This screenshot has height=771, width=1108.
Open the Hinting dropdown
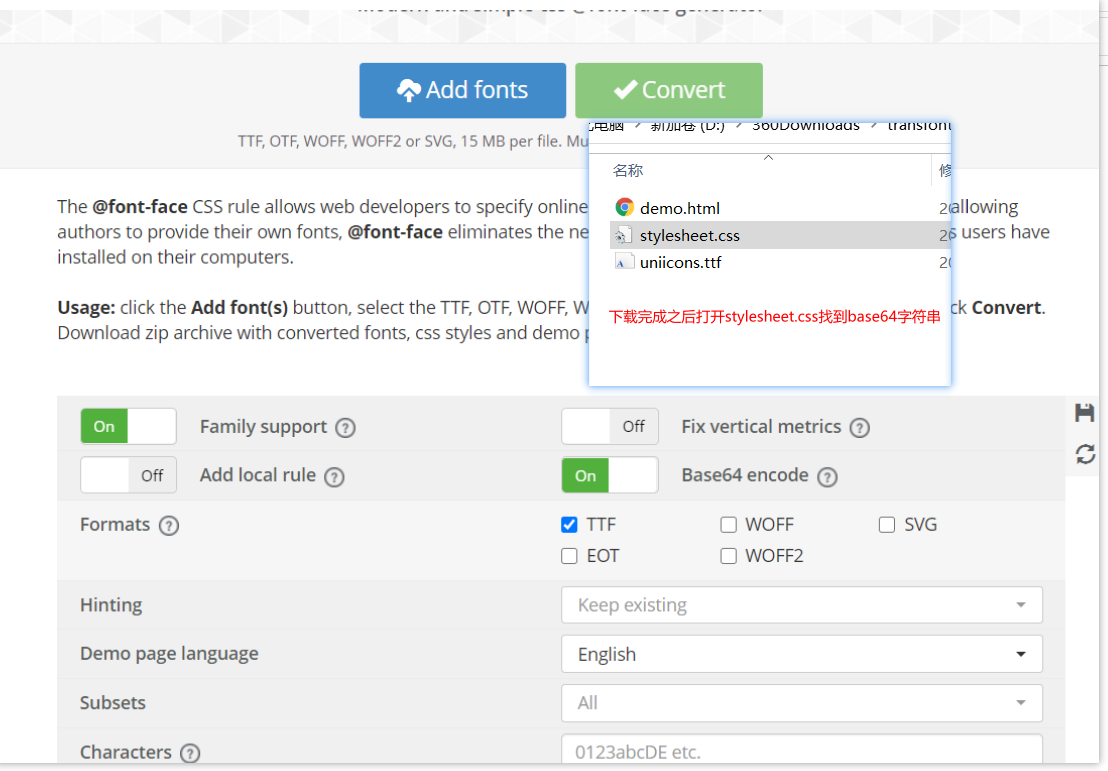pos(802,605)
